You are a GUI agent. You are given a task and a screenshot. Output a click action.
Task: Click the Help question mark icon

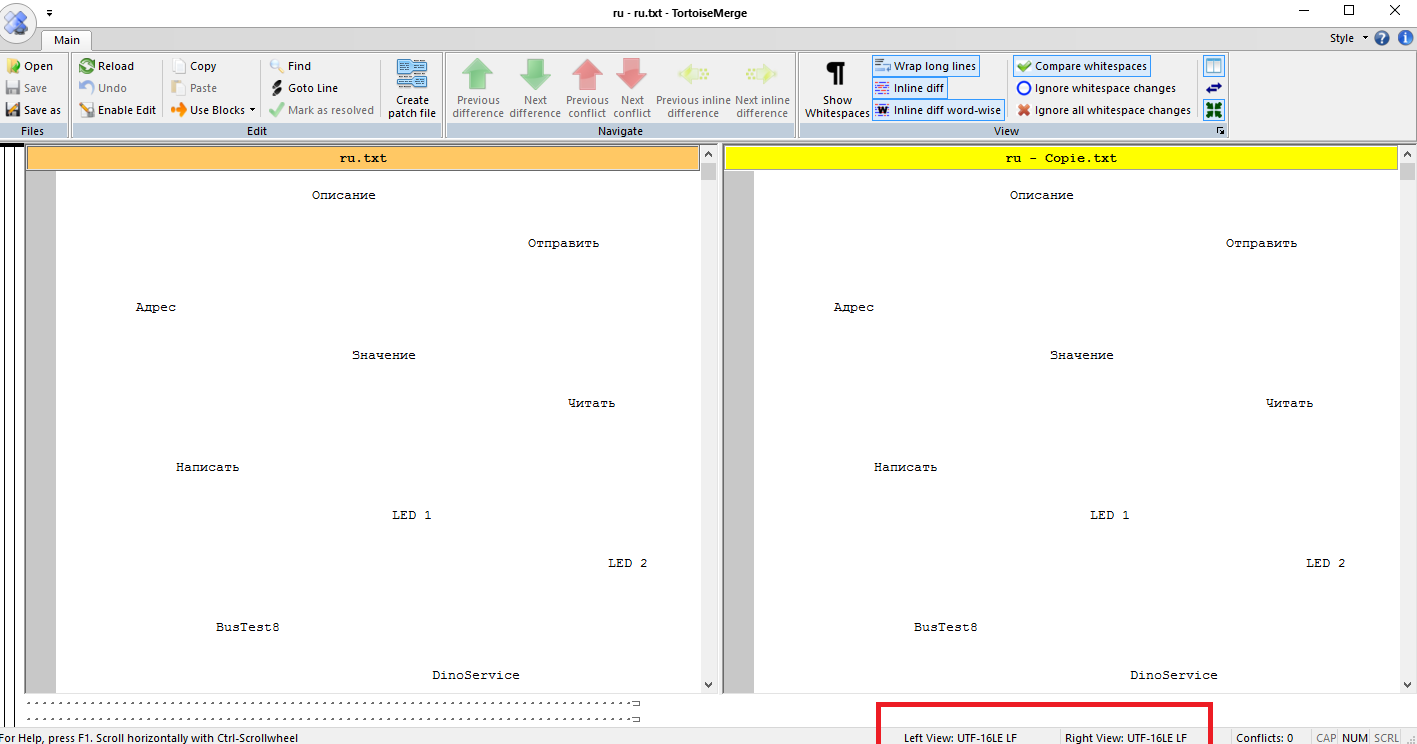tap(1382, 38)
